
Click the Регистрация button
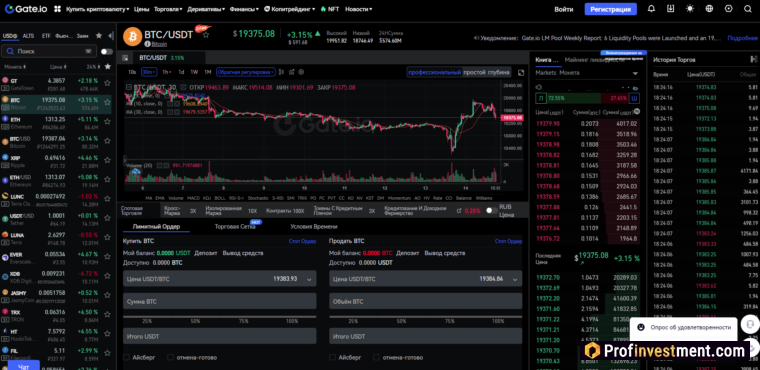point(611,9)
